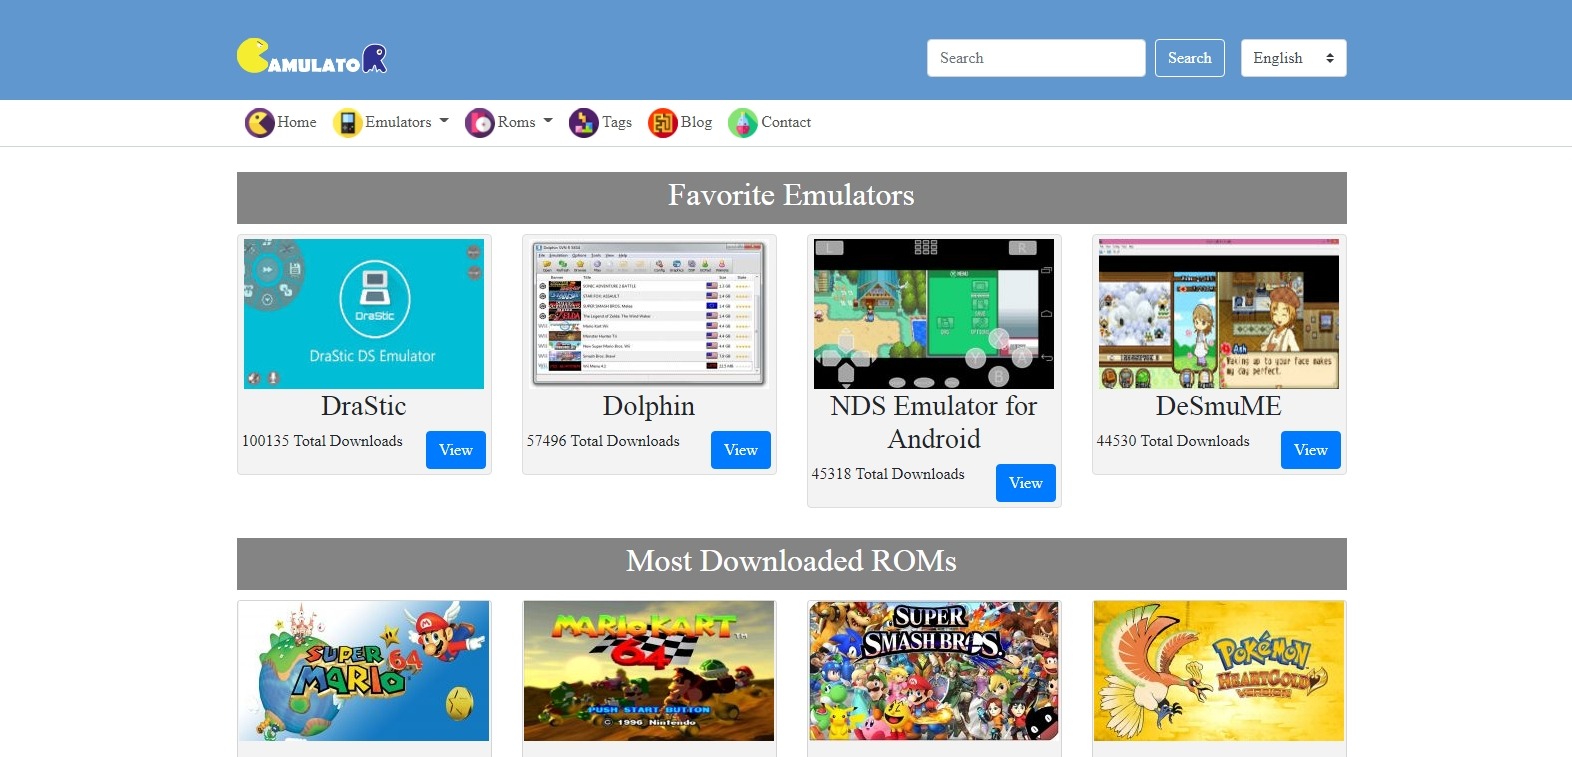1572x757 pixels.
Task: Click the DraStic title
Action: click(x=364, y=406)
